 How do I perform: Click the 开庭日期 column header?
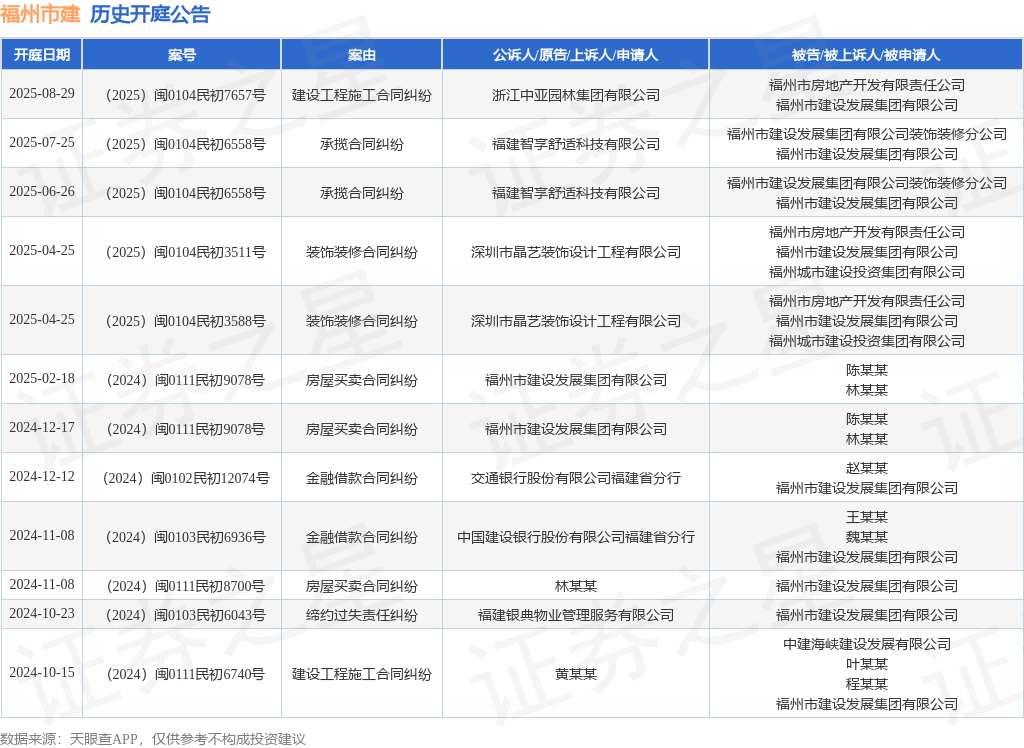42,55
